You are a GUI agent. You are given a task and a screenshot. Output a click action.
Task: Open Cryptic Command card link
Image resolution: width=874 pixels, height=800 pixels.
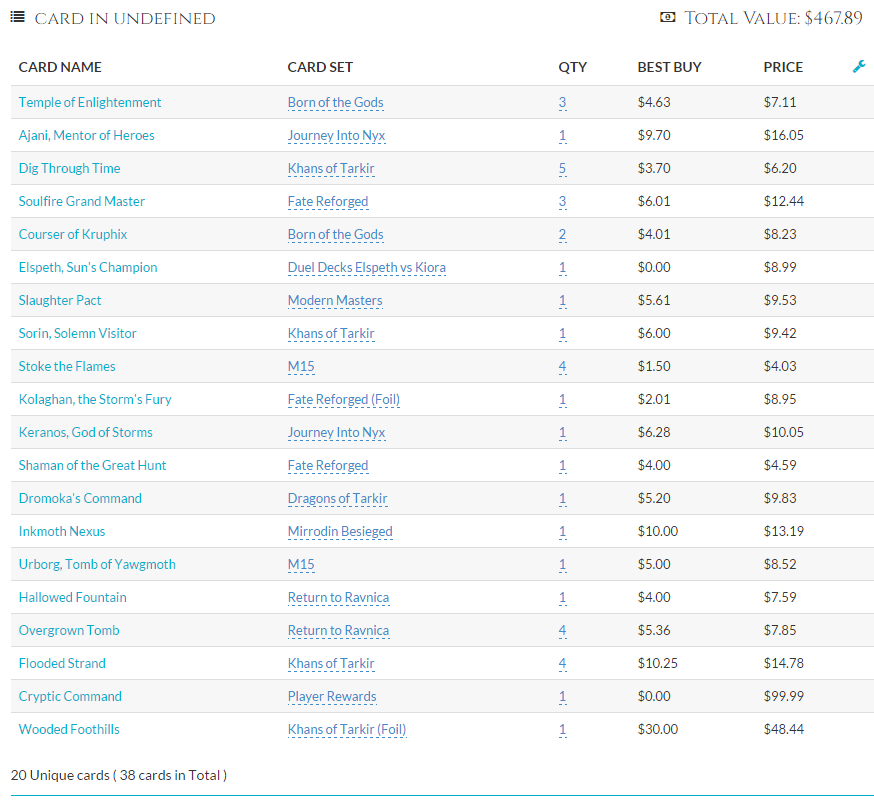pyautogui.click(x=70, y=696)
